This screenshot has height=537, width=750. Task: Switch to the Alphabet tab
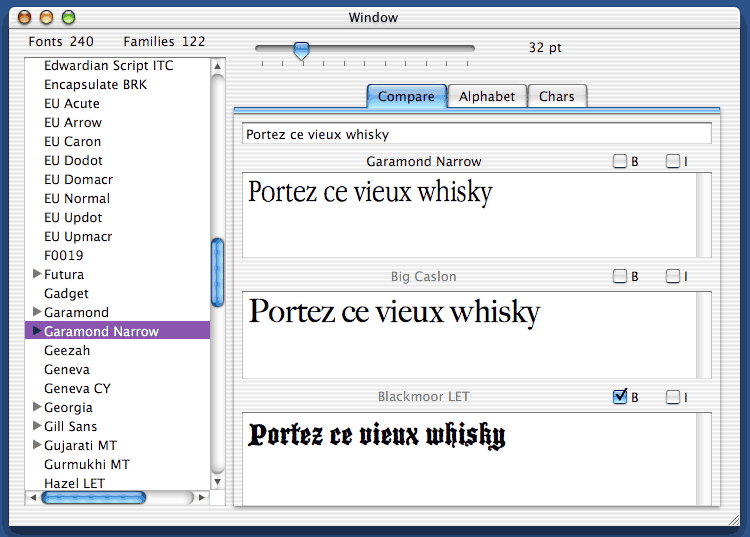[487, 97]
